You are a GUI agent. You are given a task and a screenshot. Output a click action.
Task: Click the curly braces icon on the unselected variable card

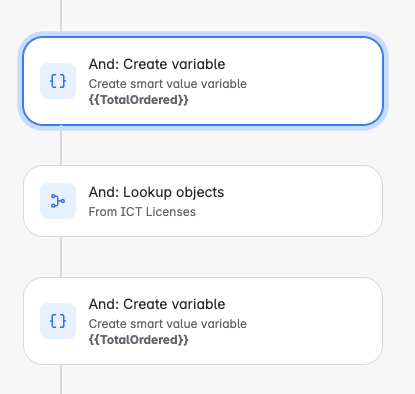click(58, 321)
